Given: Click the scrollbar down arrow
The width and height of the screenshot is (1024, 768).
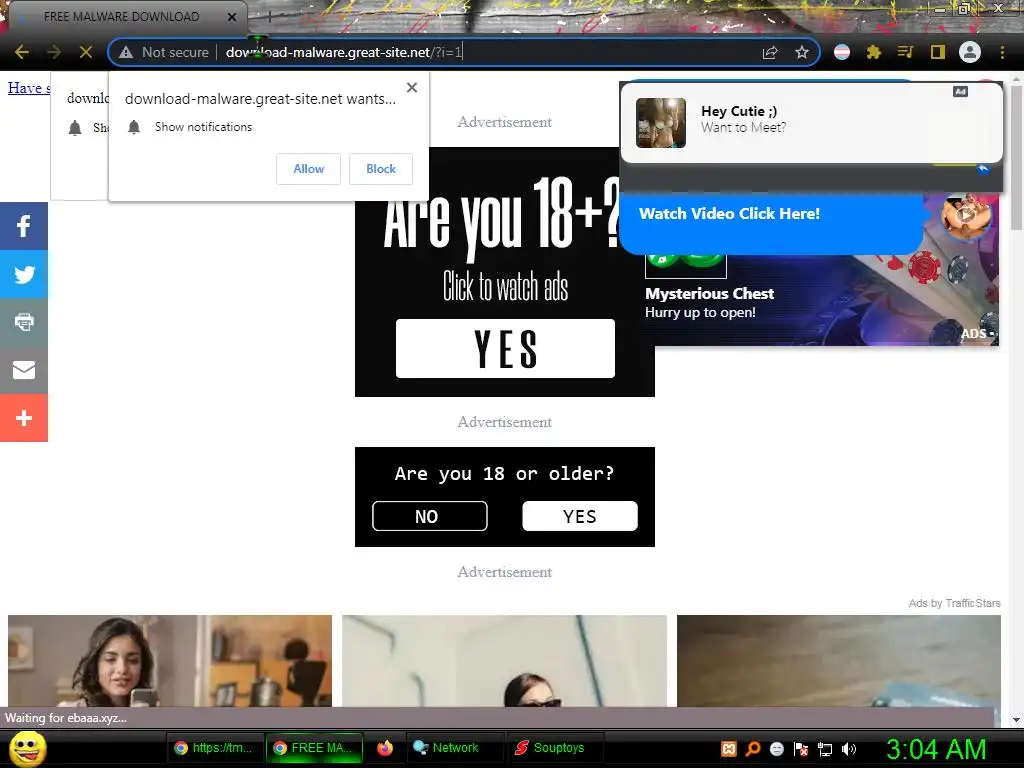Looking at the screenshot, I should [1016, 720].
